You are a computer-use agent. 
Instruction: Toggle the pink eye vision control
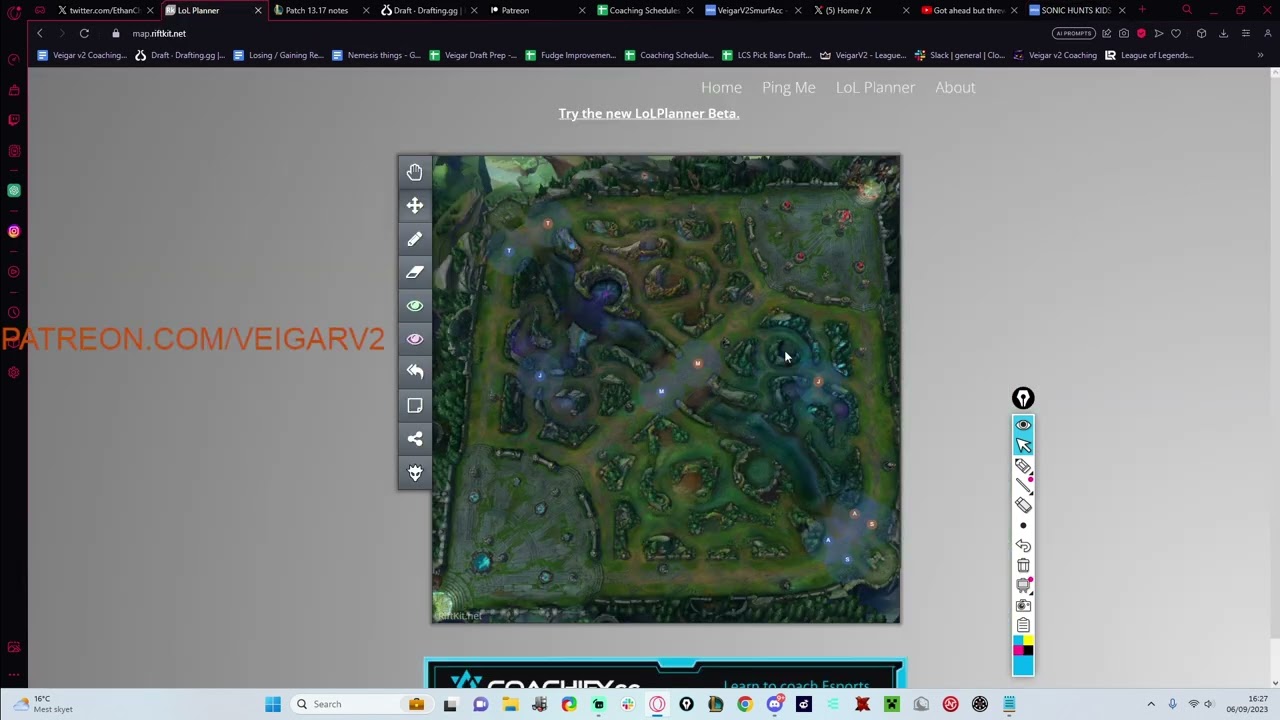(415, 339)
